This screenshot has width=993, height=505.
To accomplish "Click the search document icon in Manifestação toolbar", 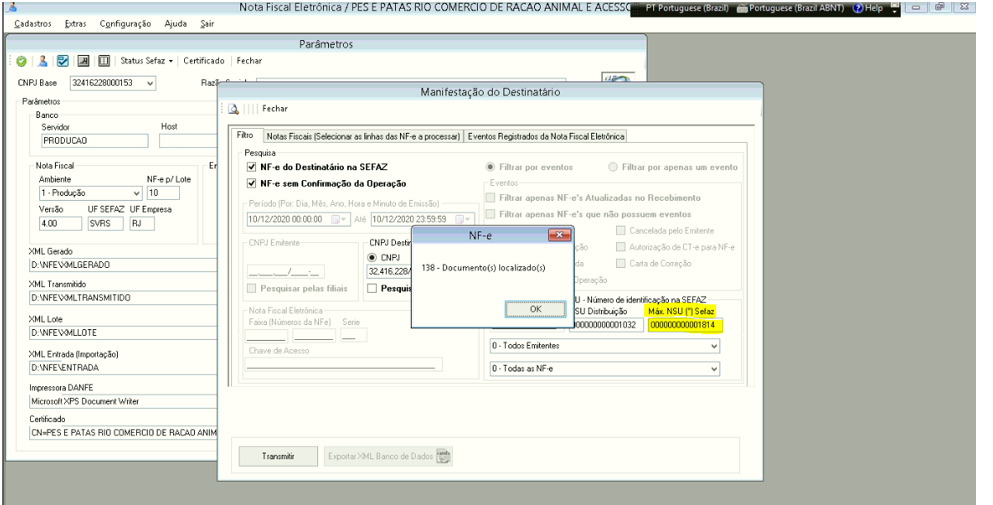I will click(234, 109).
